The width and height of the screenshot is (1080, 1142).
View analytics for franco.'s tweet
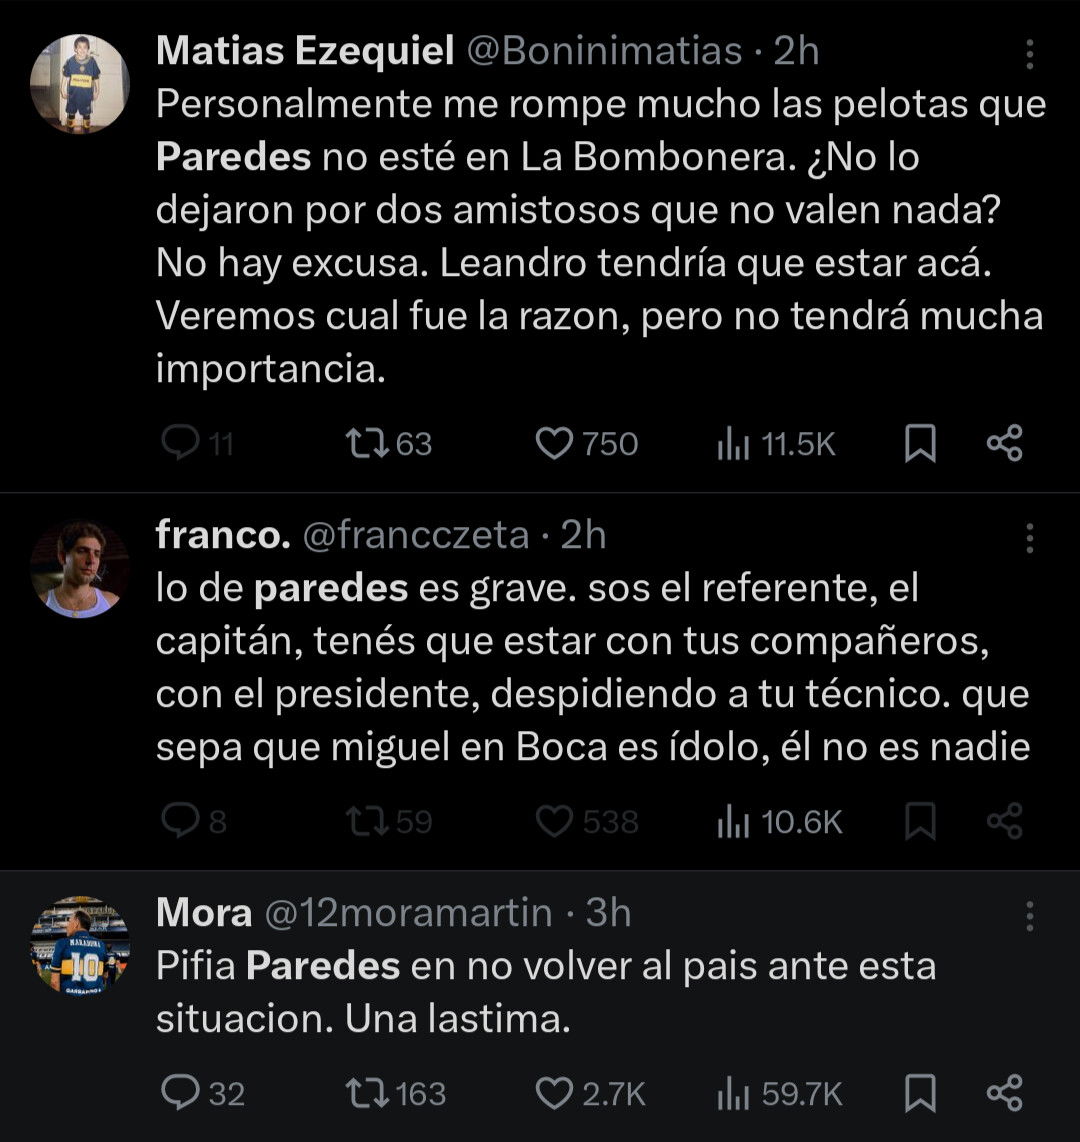coord(732,821)
